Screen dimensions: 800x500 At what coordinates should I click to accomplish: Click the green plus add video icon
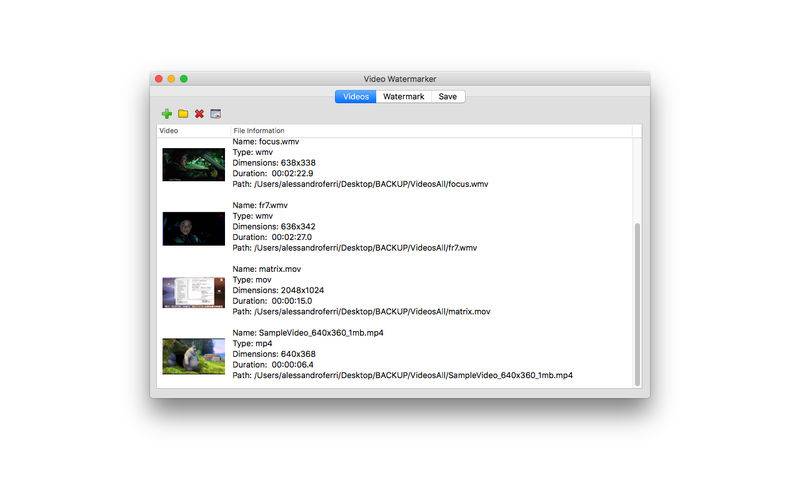(167, 114)
